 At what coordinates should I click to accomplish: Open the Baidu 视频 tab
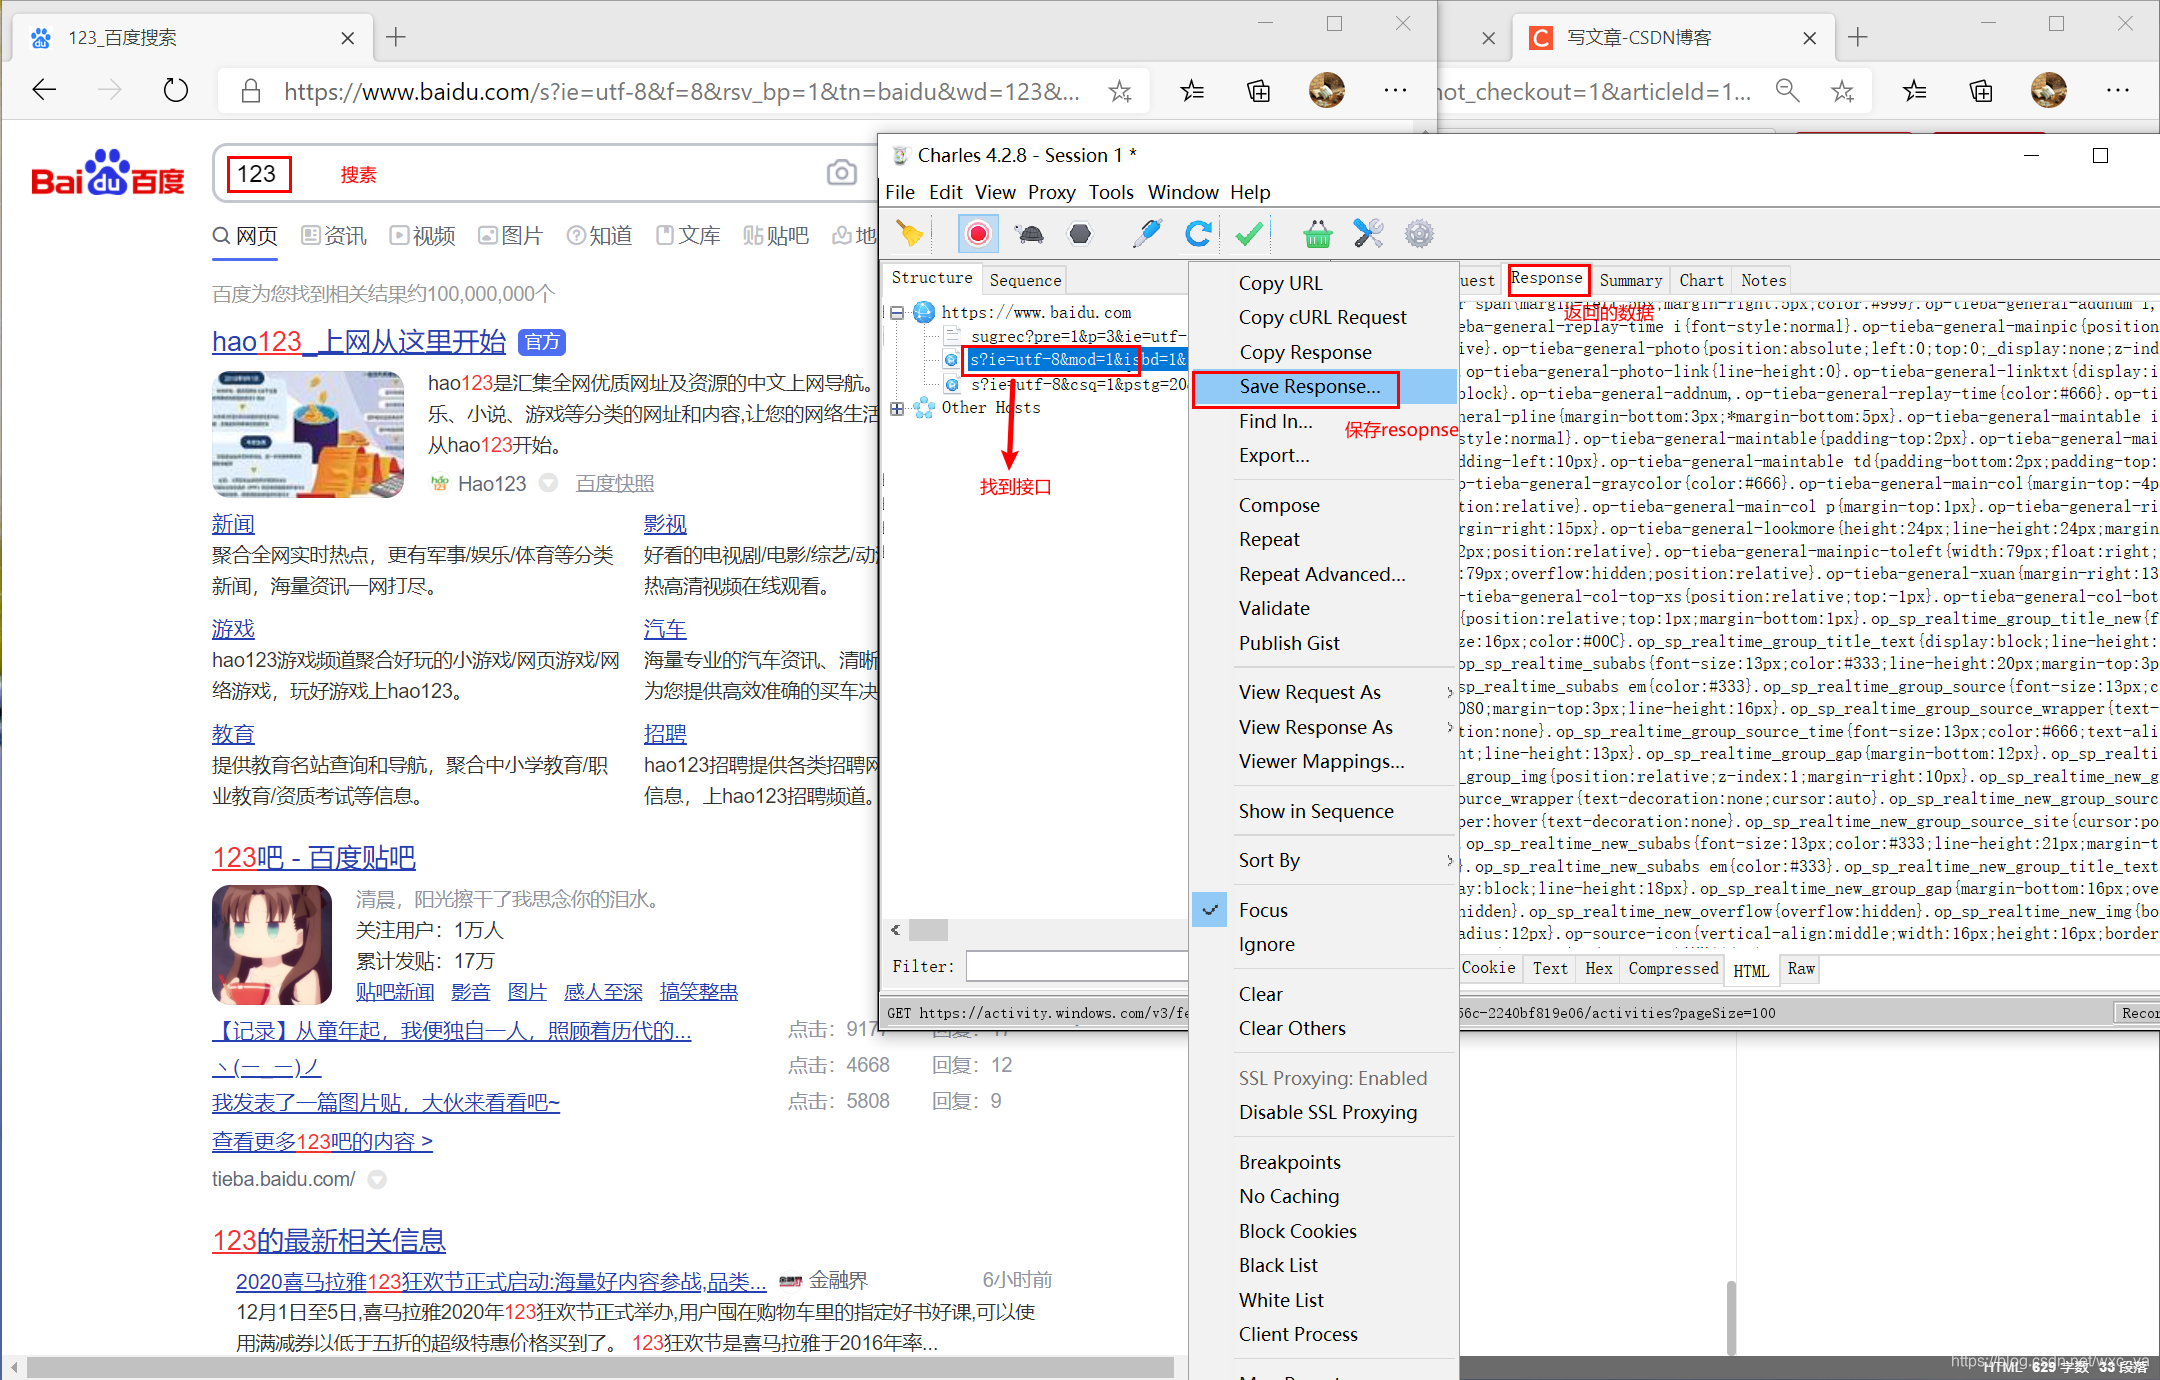tap(422, 236)
